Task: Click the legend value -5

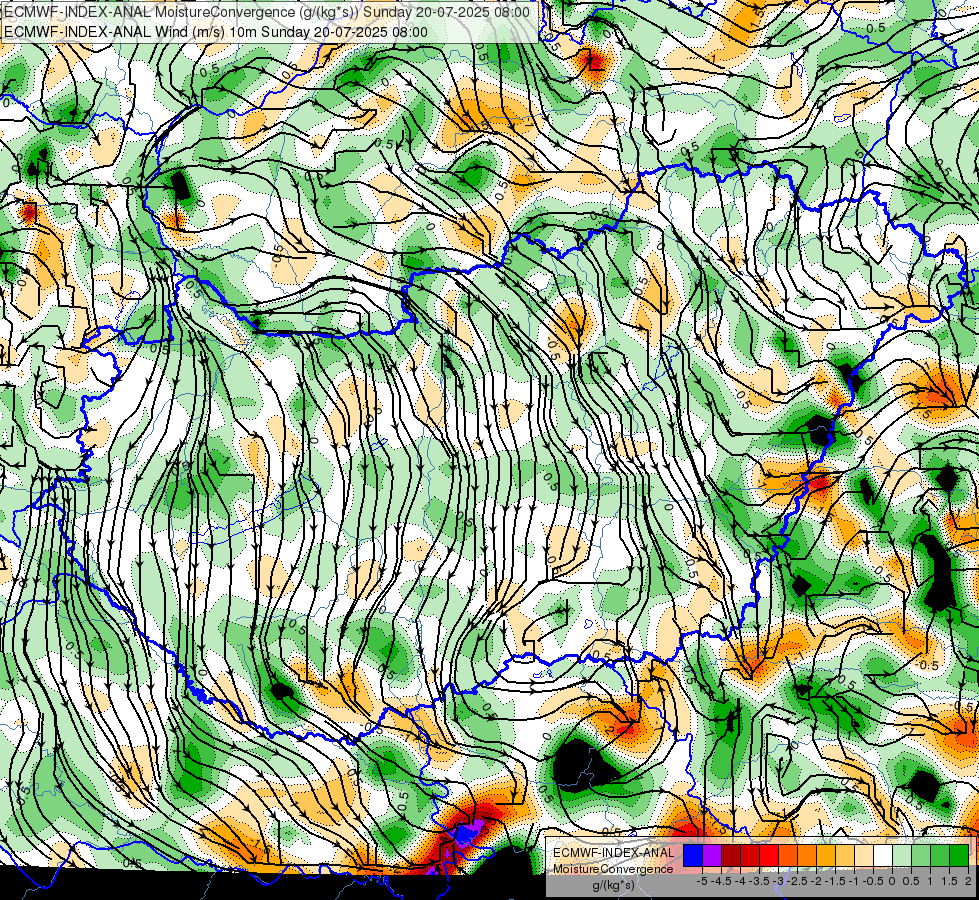Action: pos(702,881)
